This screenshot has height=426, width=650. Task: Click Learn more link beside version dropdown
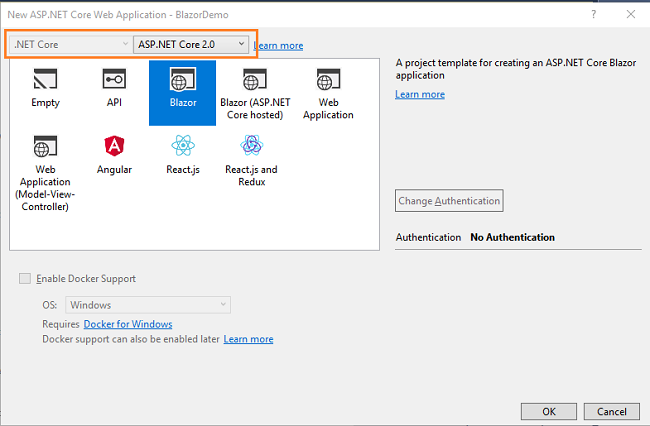278,46
